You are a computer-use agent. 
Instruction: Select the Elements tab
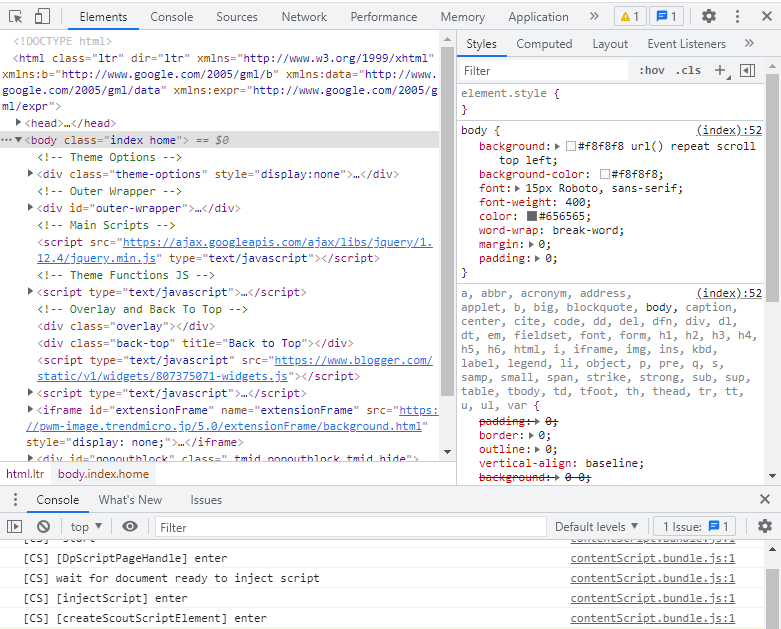tap(103, 17)
